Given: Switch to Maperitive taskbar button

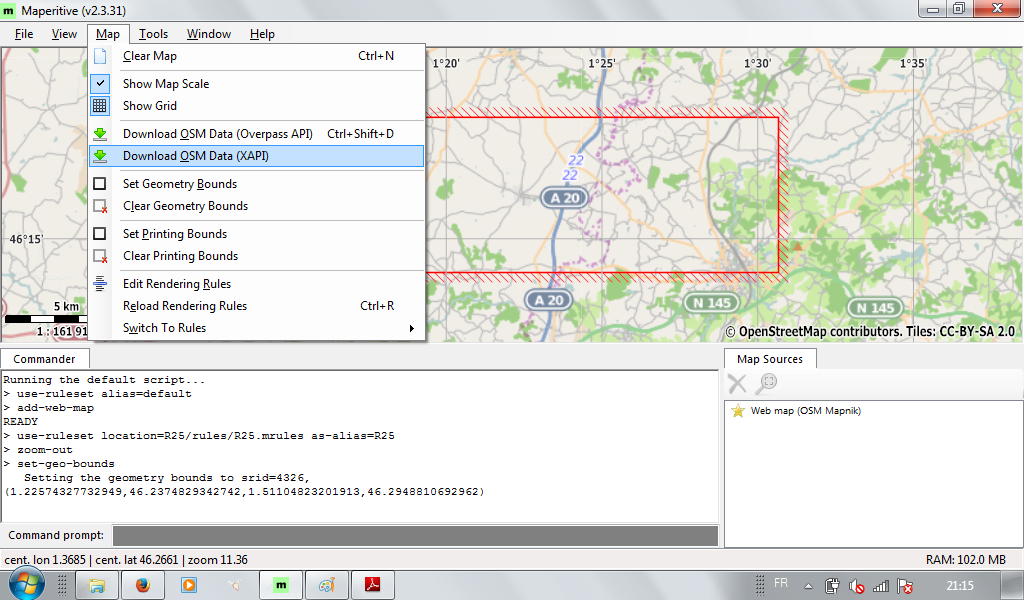Looking at the screenshot, I should tap(281, 585).
